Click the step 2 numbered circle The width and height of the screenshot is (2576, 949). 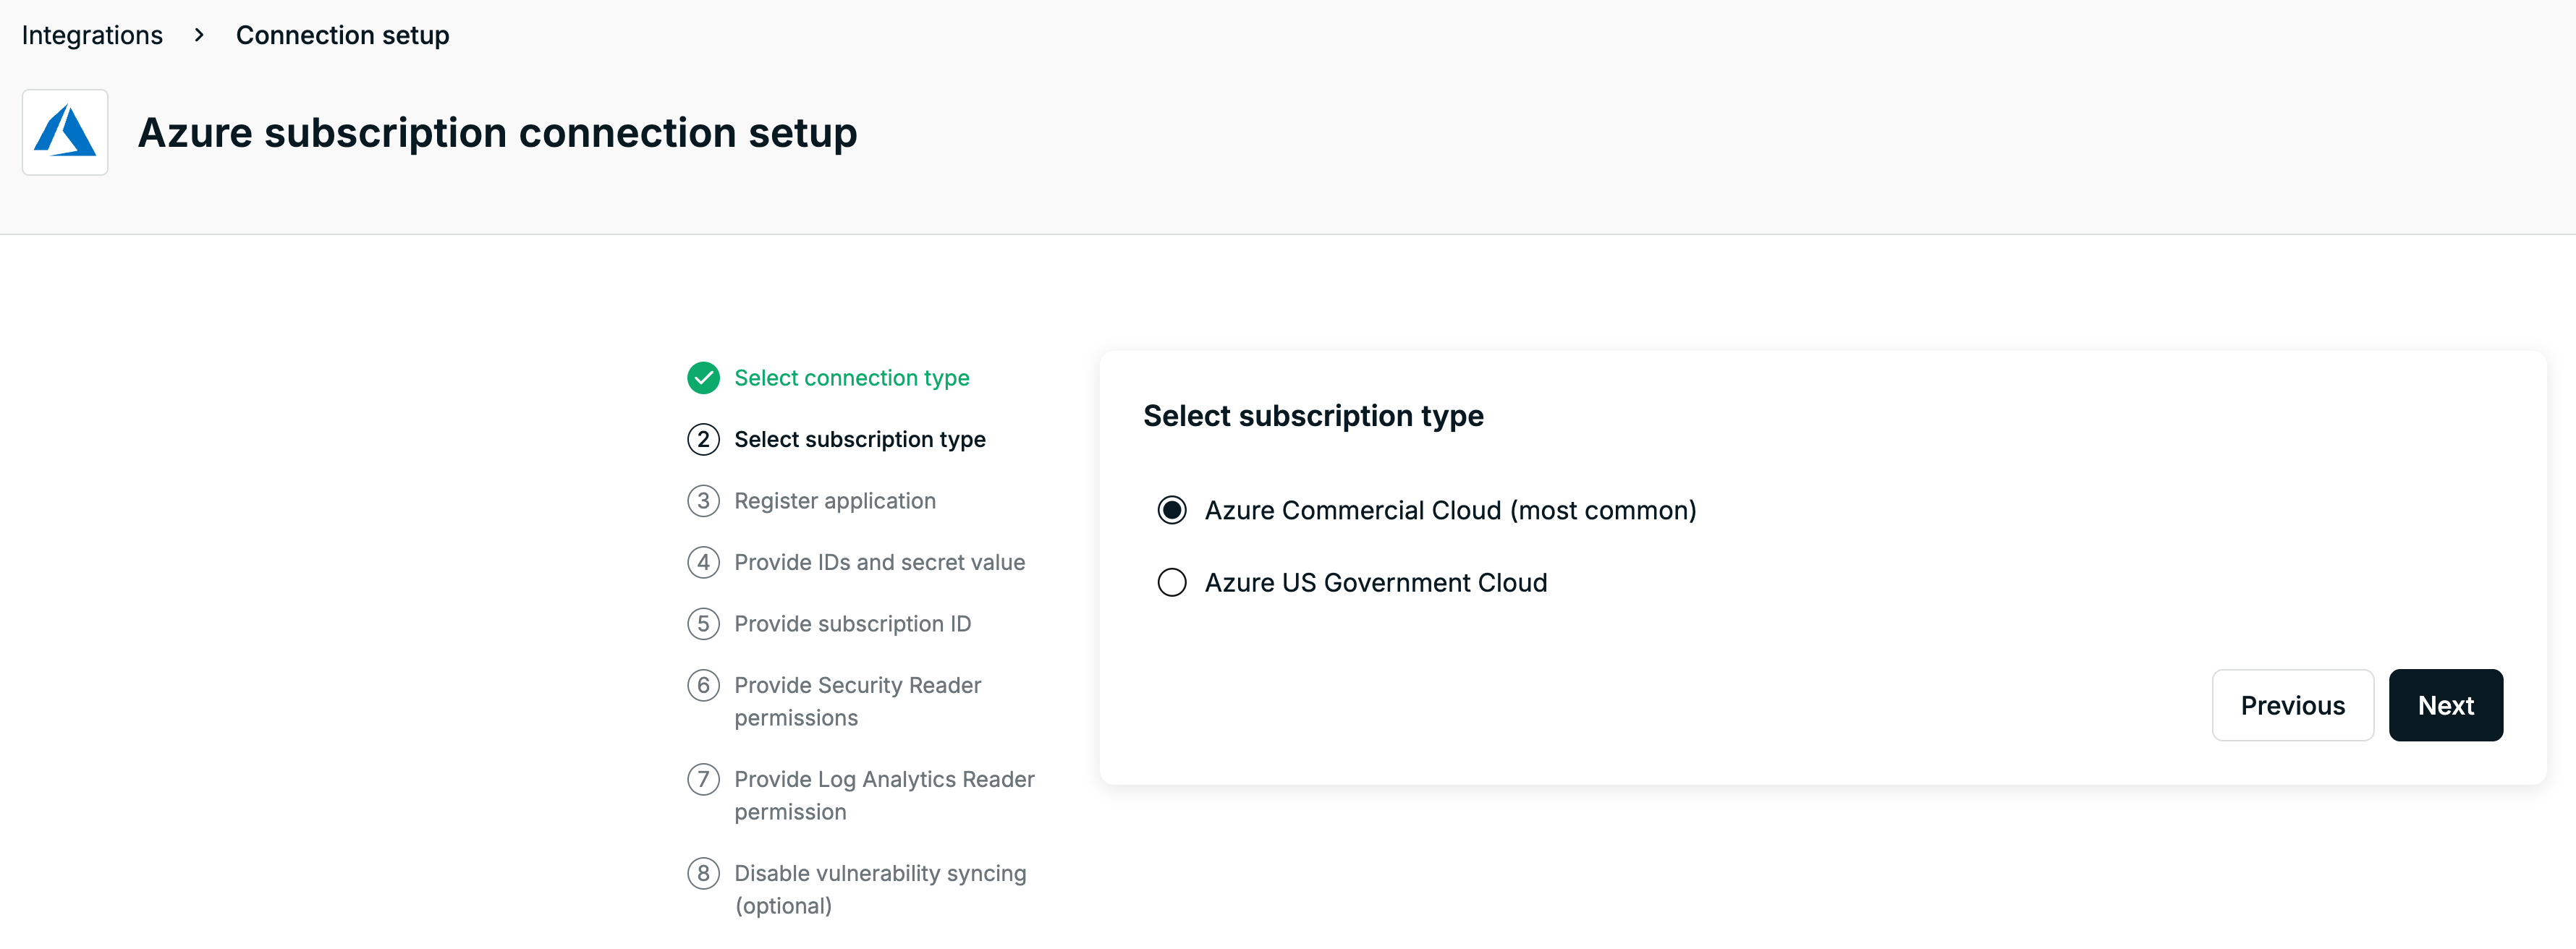coord(704,439)
